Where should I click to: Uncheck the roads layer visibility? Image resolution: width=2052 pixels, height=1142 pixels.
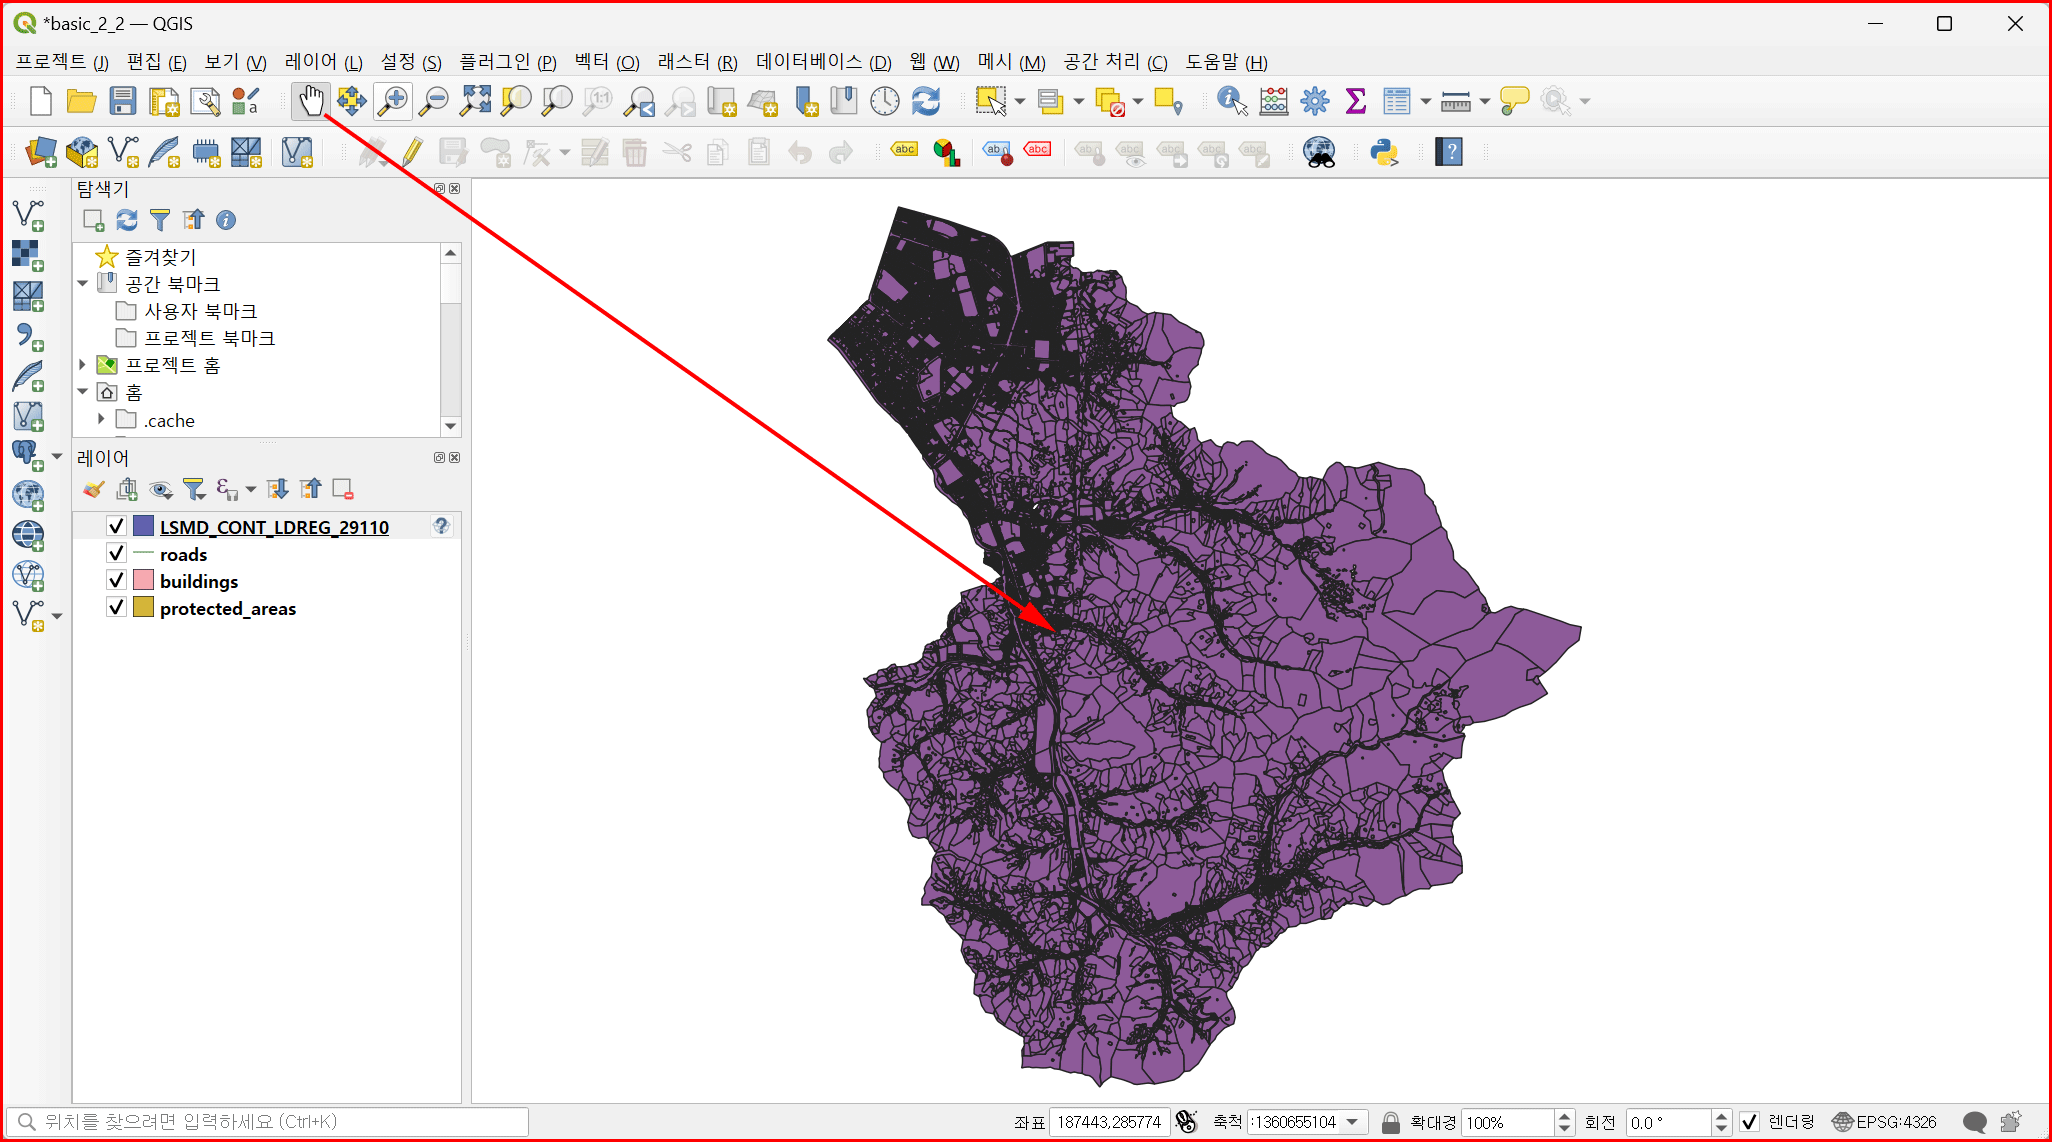[x=117, y=554]
